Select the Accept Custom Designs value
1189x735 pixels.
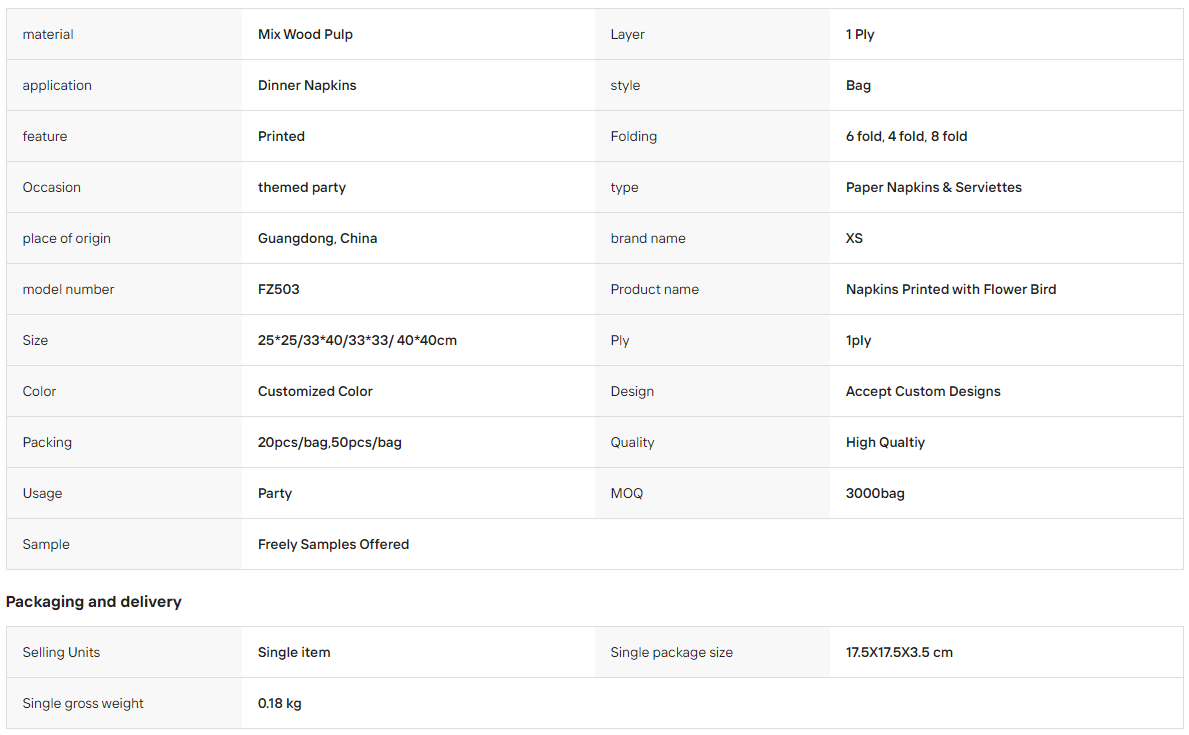click(x=923, y=391)
